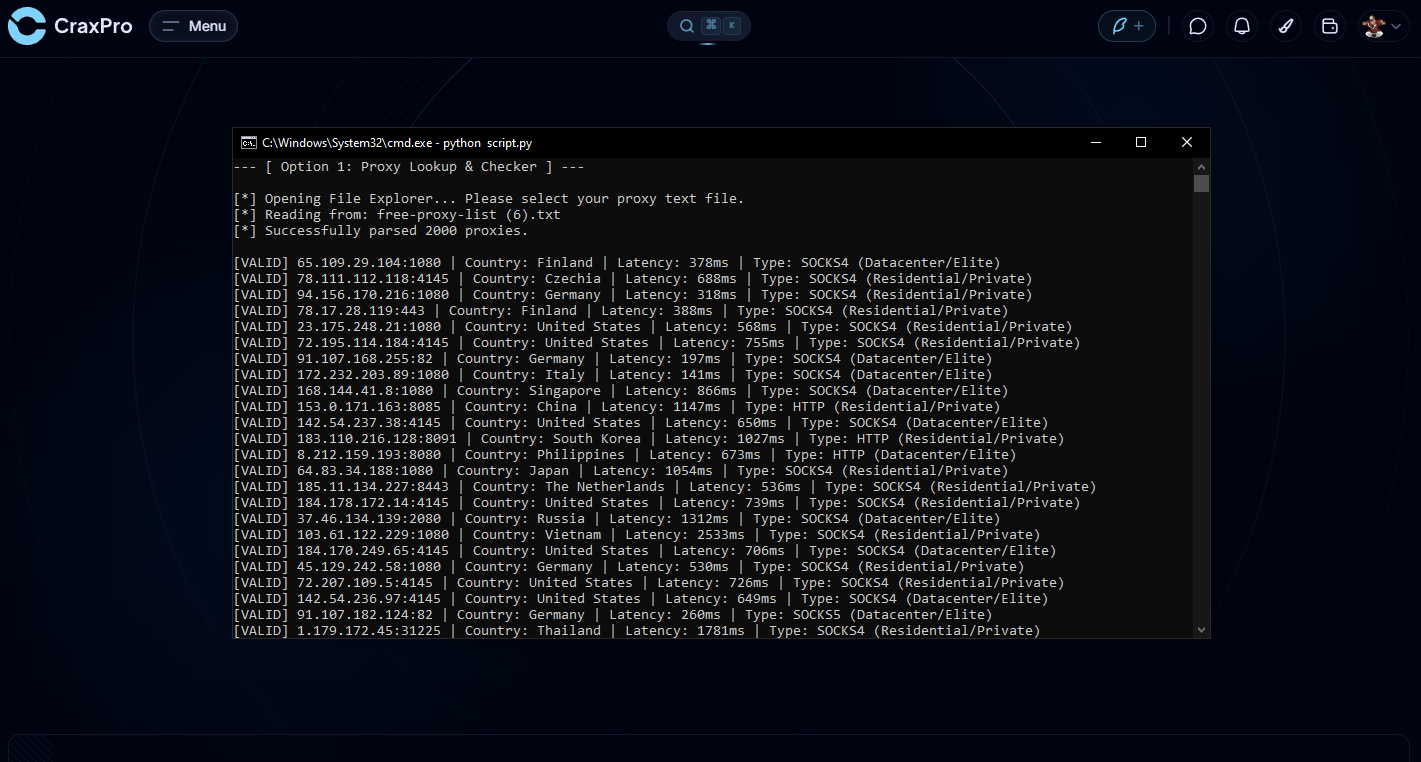Image resolution: width=1421 pixels, height=762 pixels.
Task: Click the proxy row 78.17.28.119:443
Action: click(x=621, y=311)
